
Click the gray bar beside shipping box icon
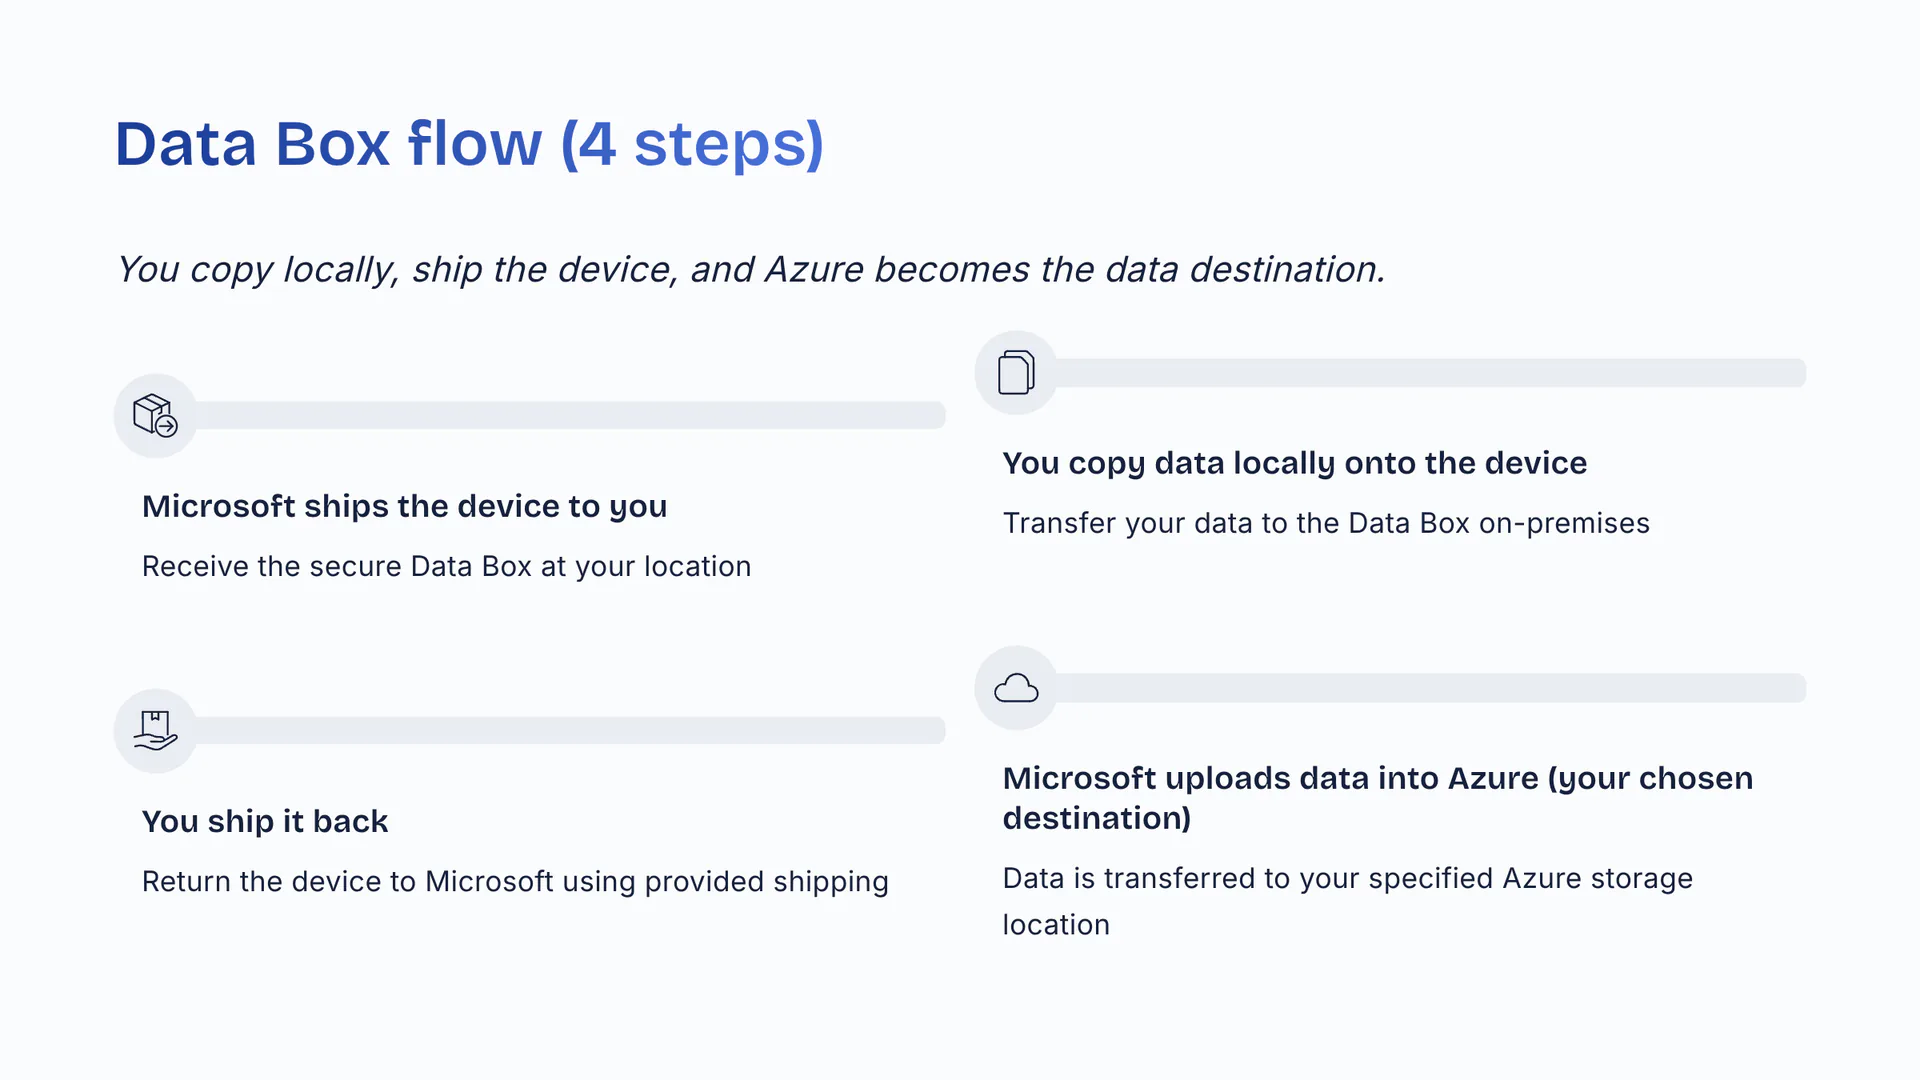point(570,415)
